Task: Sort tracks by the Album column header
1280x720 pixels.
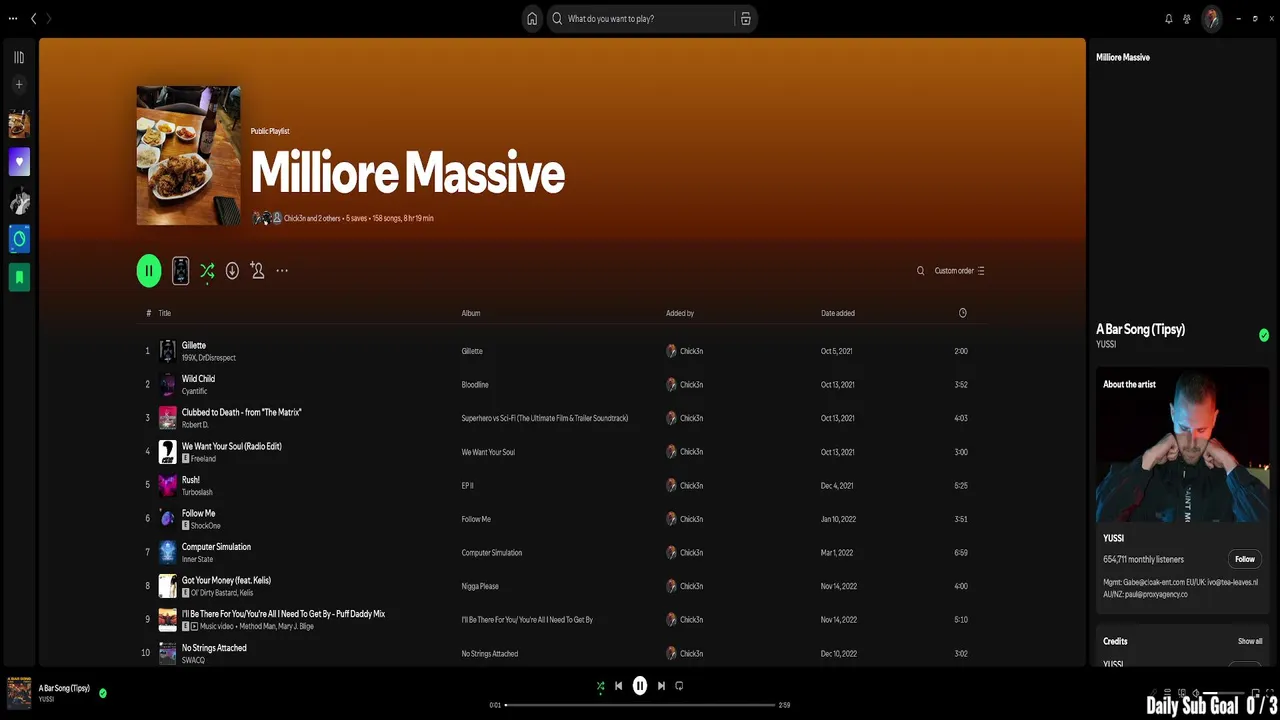Action: coord(471,313)
